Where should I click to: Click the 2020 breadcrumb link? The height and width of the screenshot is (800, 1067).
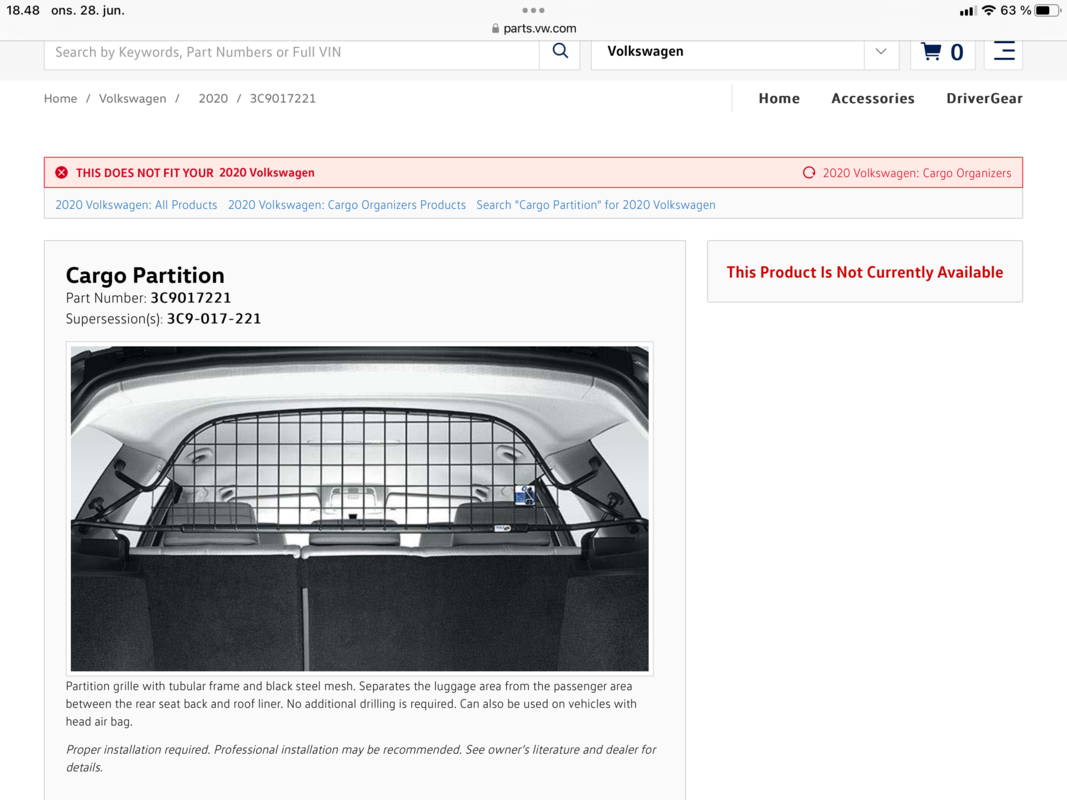(213, 98)
